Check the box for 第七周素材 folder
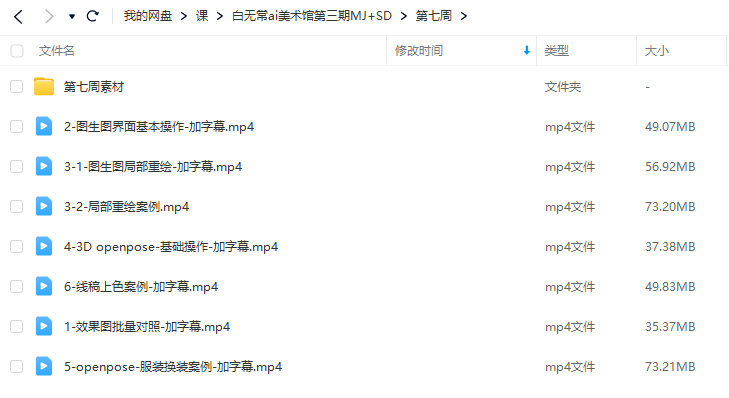Image resolution: width=729 pixels, height=398 pixels. tap(17, 86)
